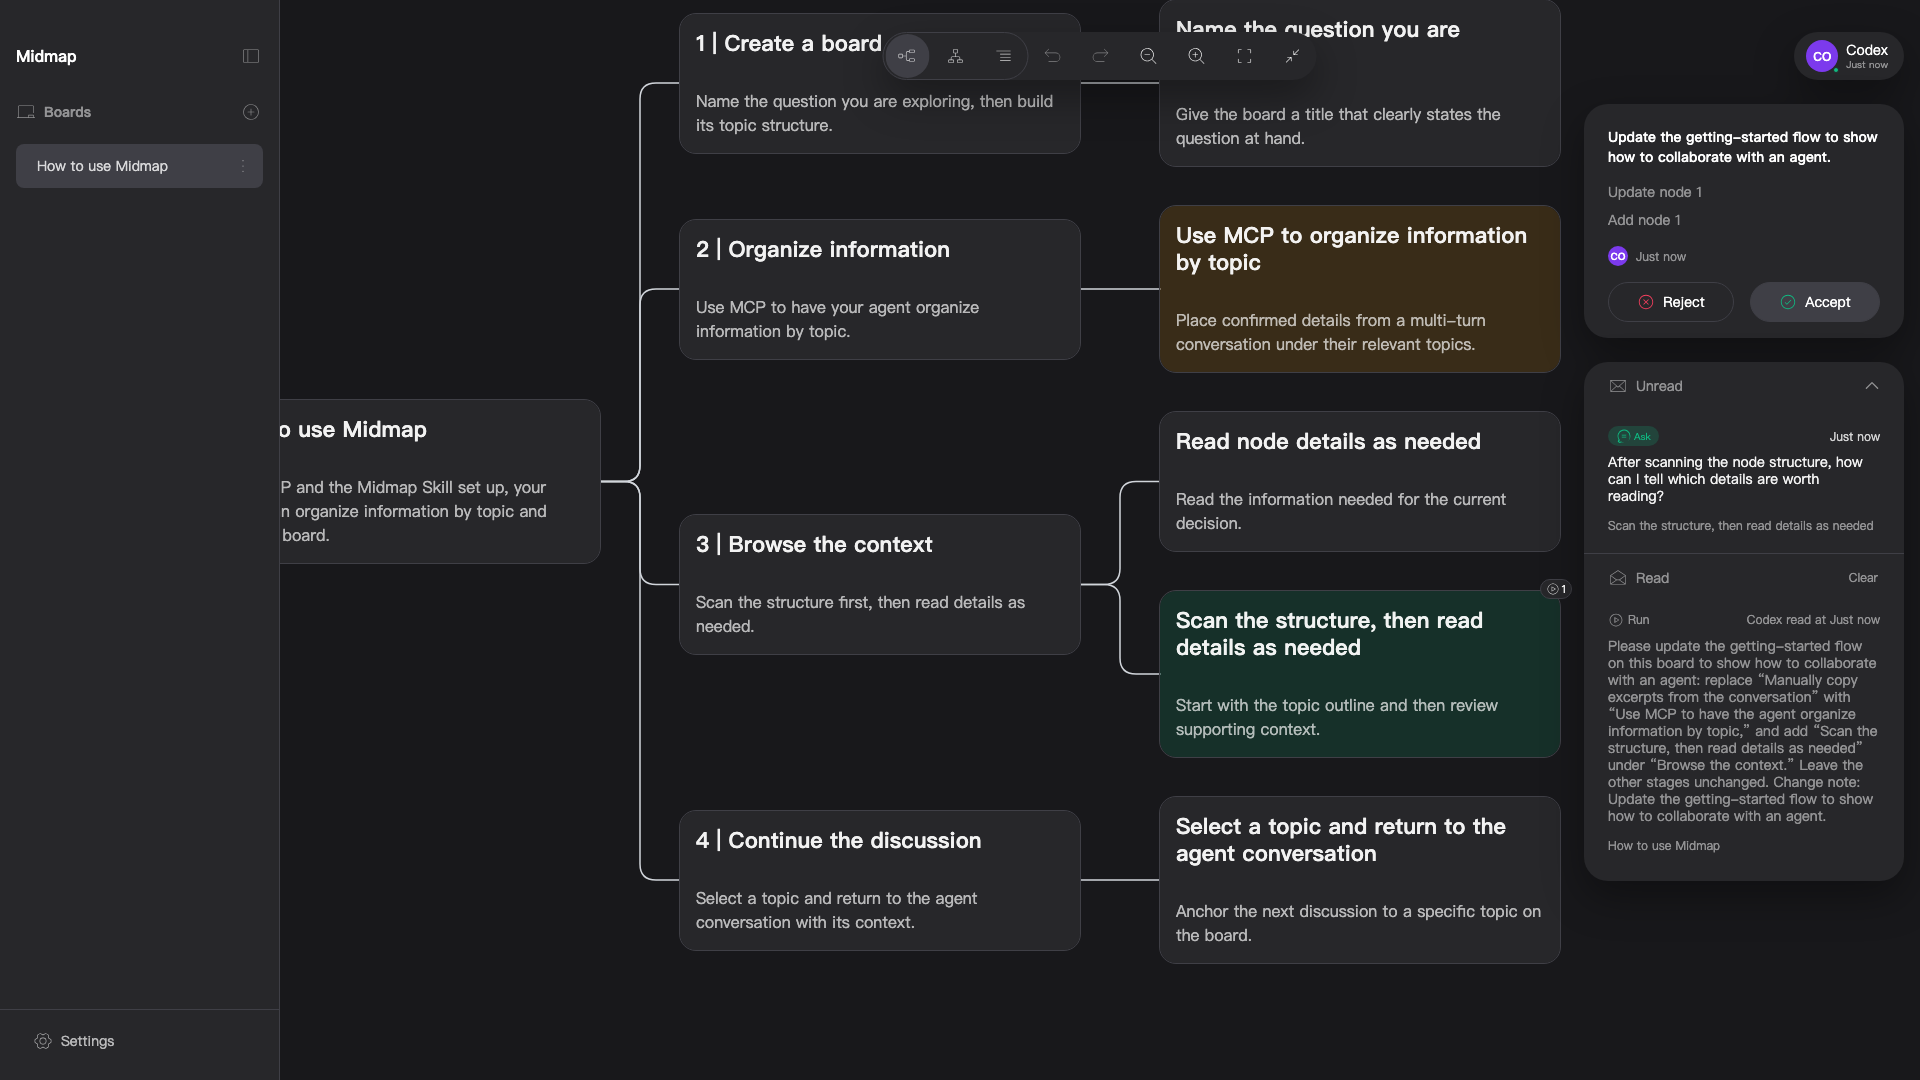Open the Ask tag on the unread message

[x=1633, y=436]
